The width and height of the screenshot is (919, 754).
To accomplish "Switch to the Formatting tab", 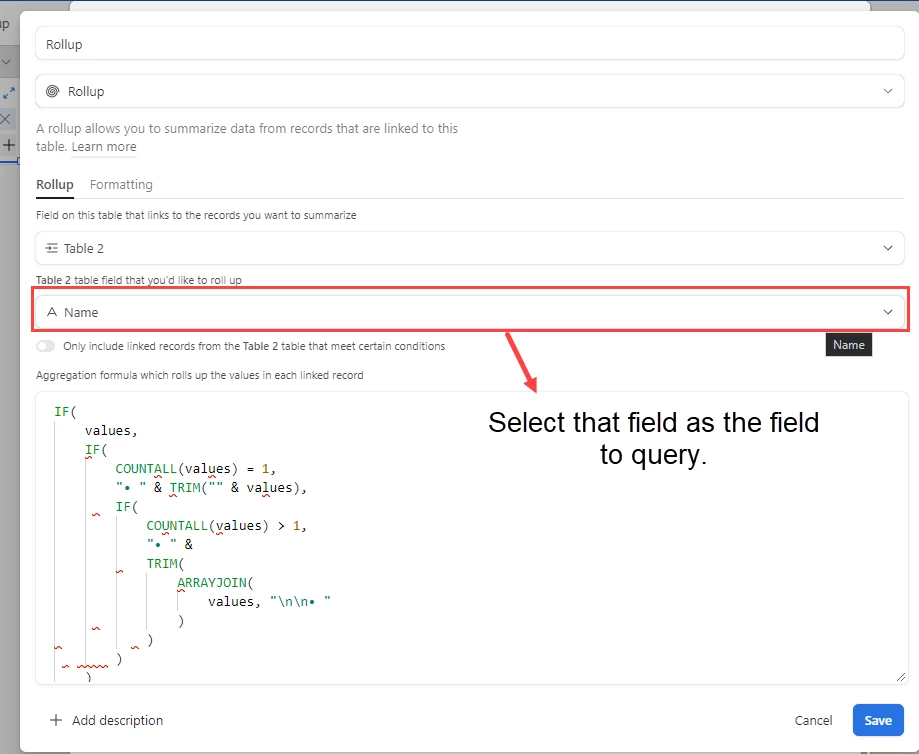I will click(x=121, y=185).
